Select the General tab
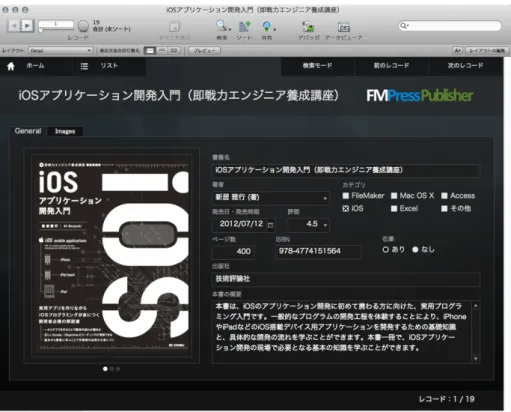The height and width of the screenshot is (412, 511). pos(28,131)
